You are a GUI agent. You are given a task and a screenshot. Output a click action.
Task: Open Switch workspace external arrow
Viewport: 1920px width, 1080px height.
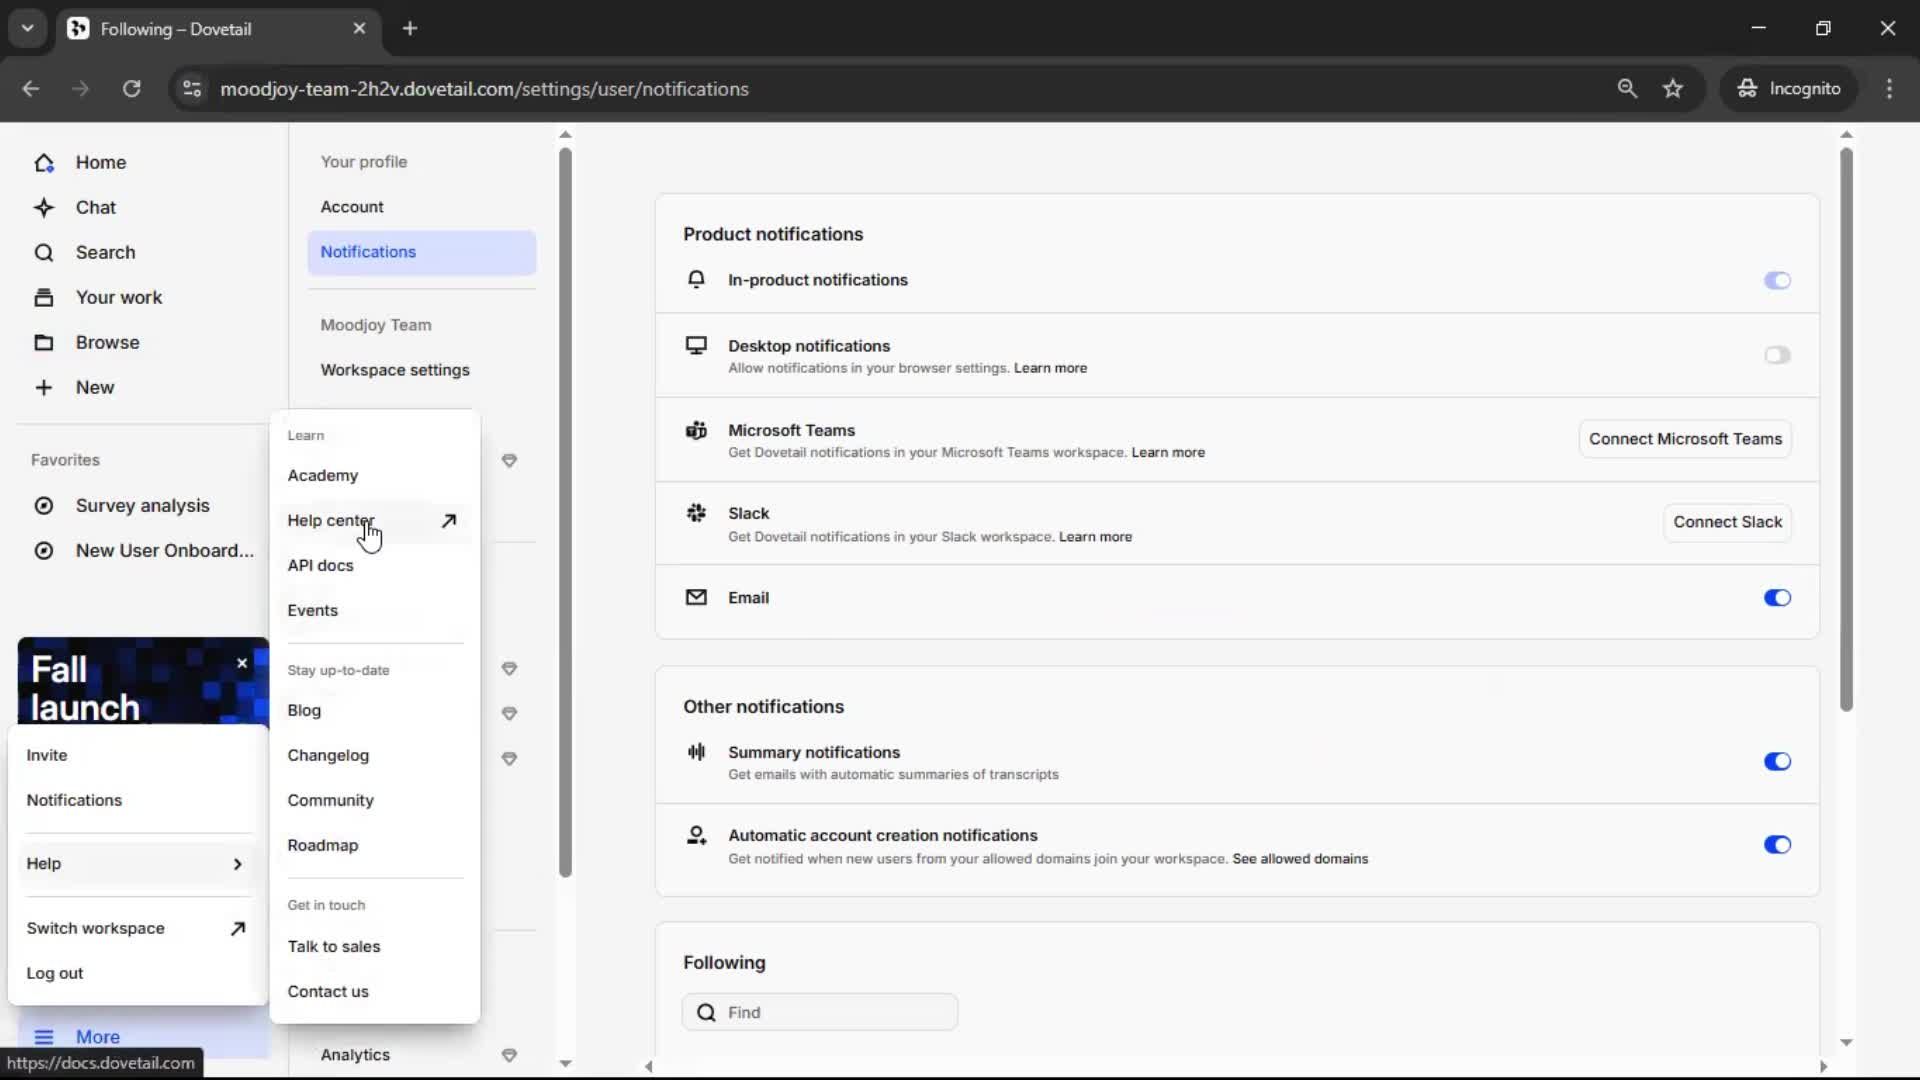(237, 929)
